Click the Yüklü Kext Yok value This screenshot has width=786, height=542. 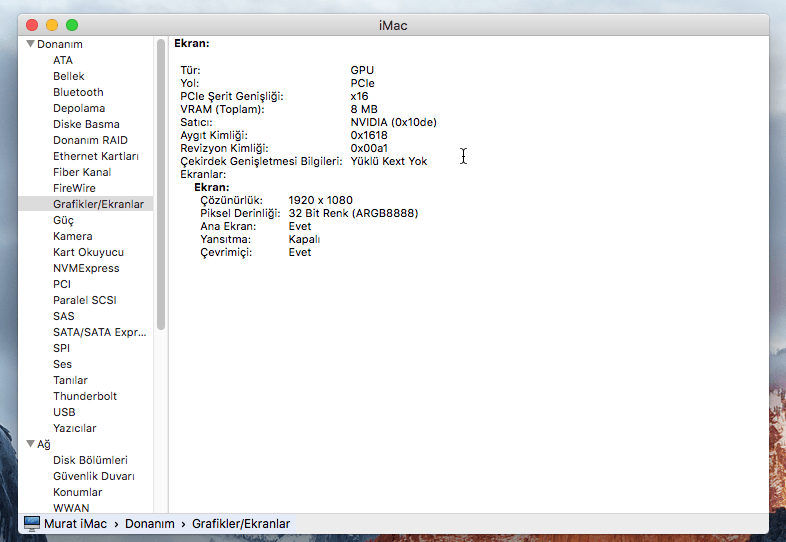pyautogui.click(x=388, y=161)
